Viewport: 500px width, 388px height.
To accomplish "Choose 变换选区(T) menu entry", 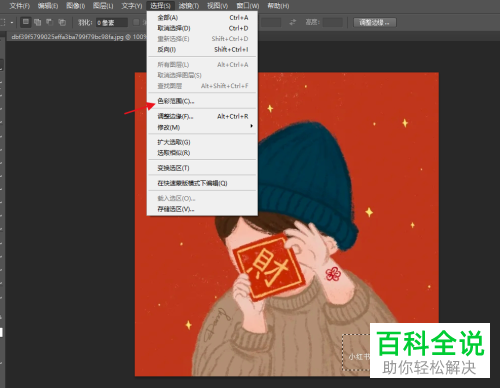I will click(202, 168).
